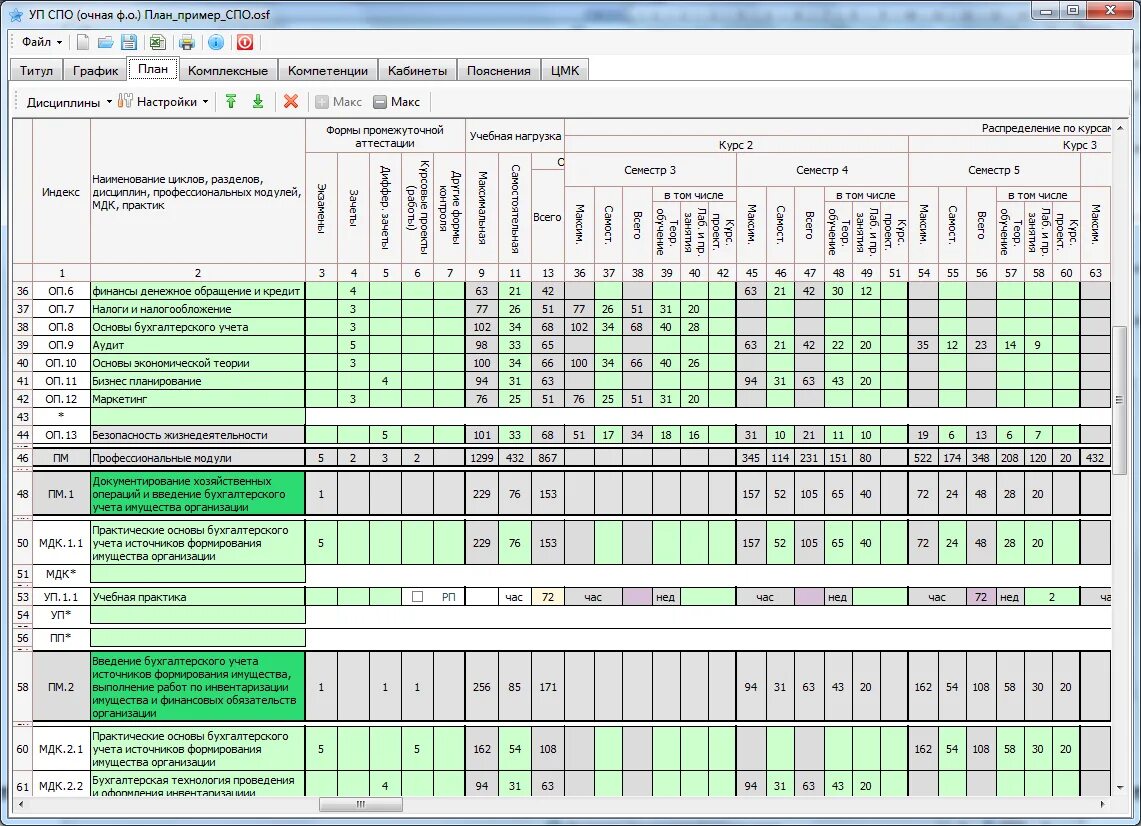
Task: Open the Компетенции tab
Action: pyautogui.click(x=327, y=71)
